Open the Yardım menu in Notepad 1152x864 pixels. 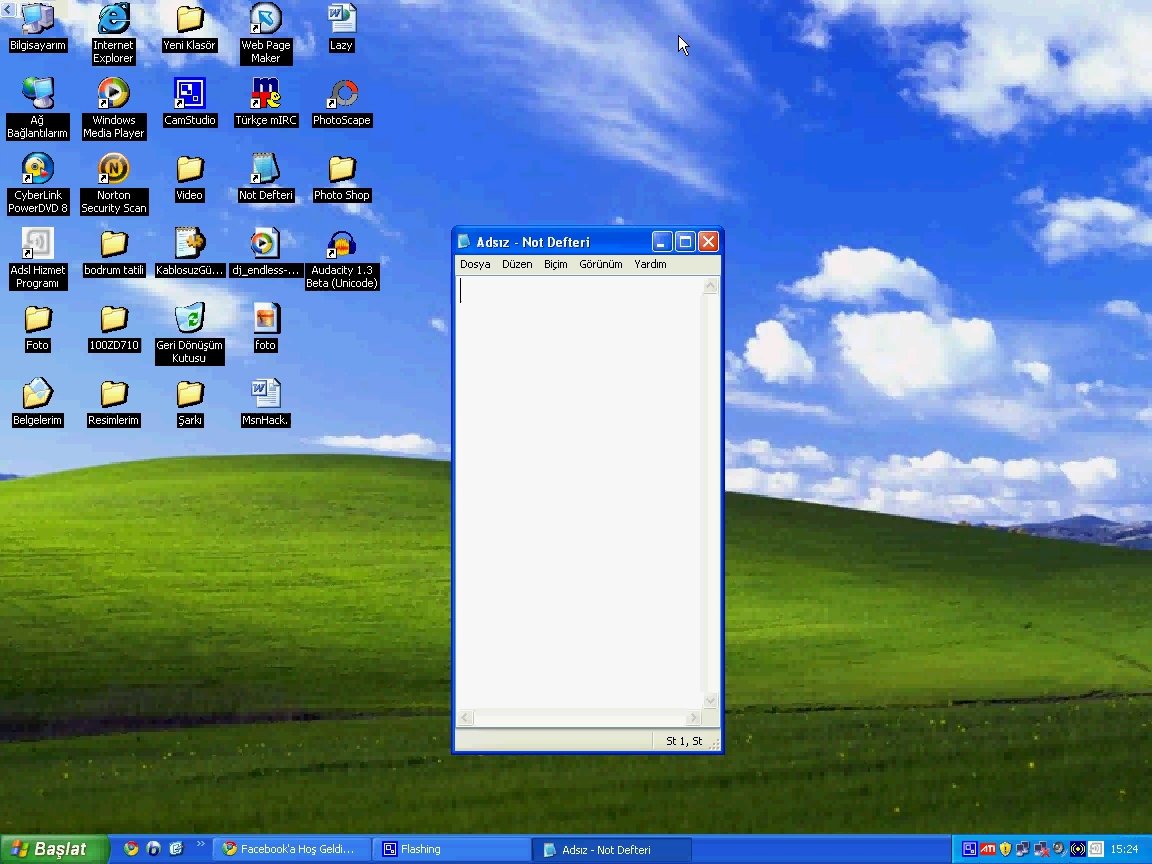coord(650,264)
